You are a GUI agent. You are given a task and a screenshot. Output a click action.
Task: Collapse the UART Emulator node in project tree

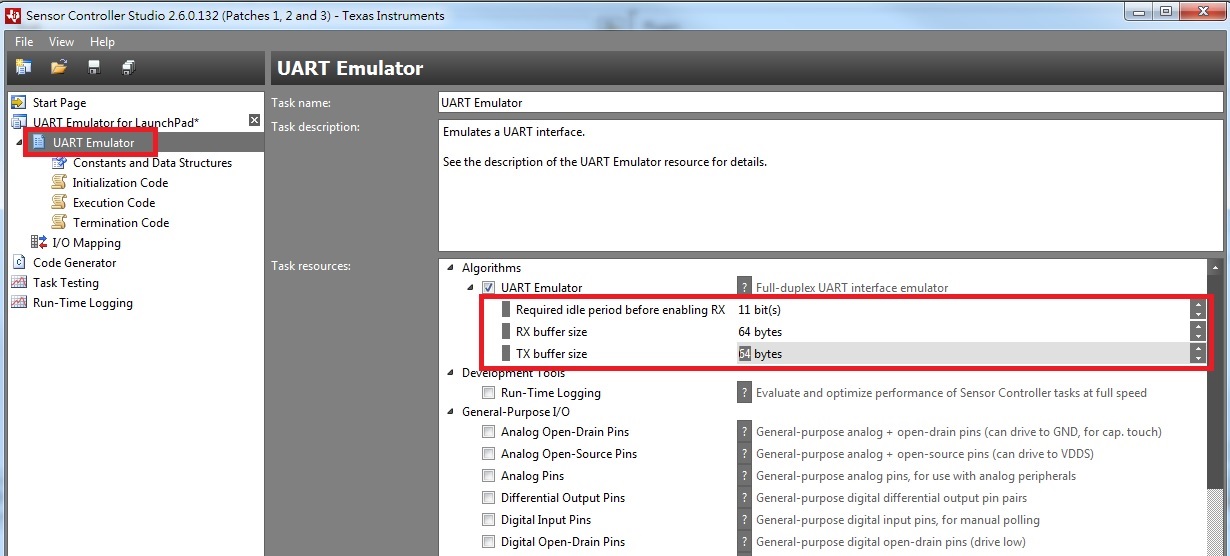click(x=19, y=143)
